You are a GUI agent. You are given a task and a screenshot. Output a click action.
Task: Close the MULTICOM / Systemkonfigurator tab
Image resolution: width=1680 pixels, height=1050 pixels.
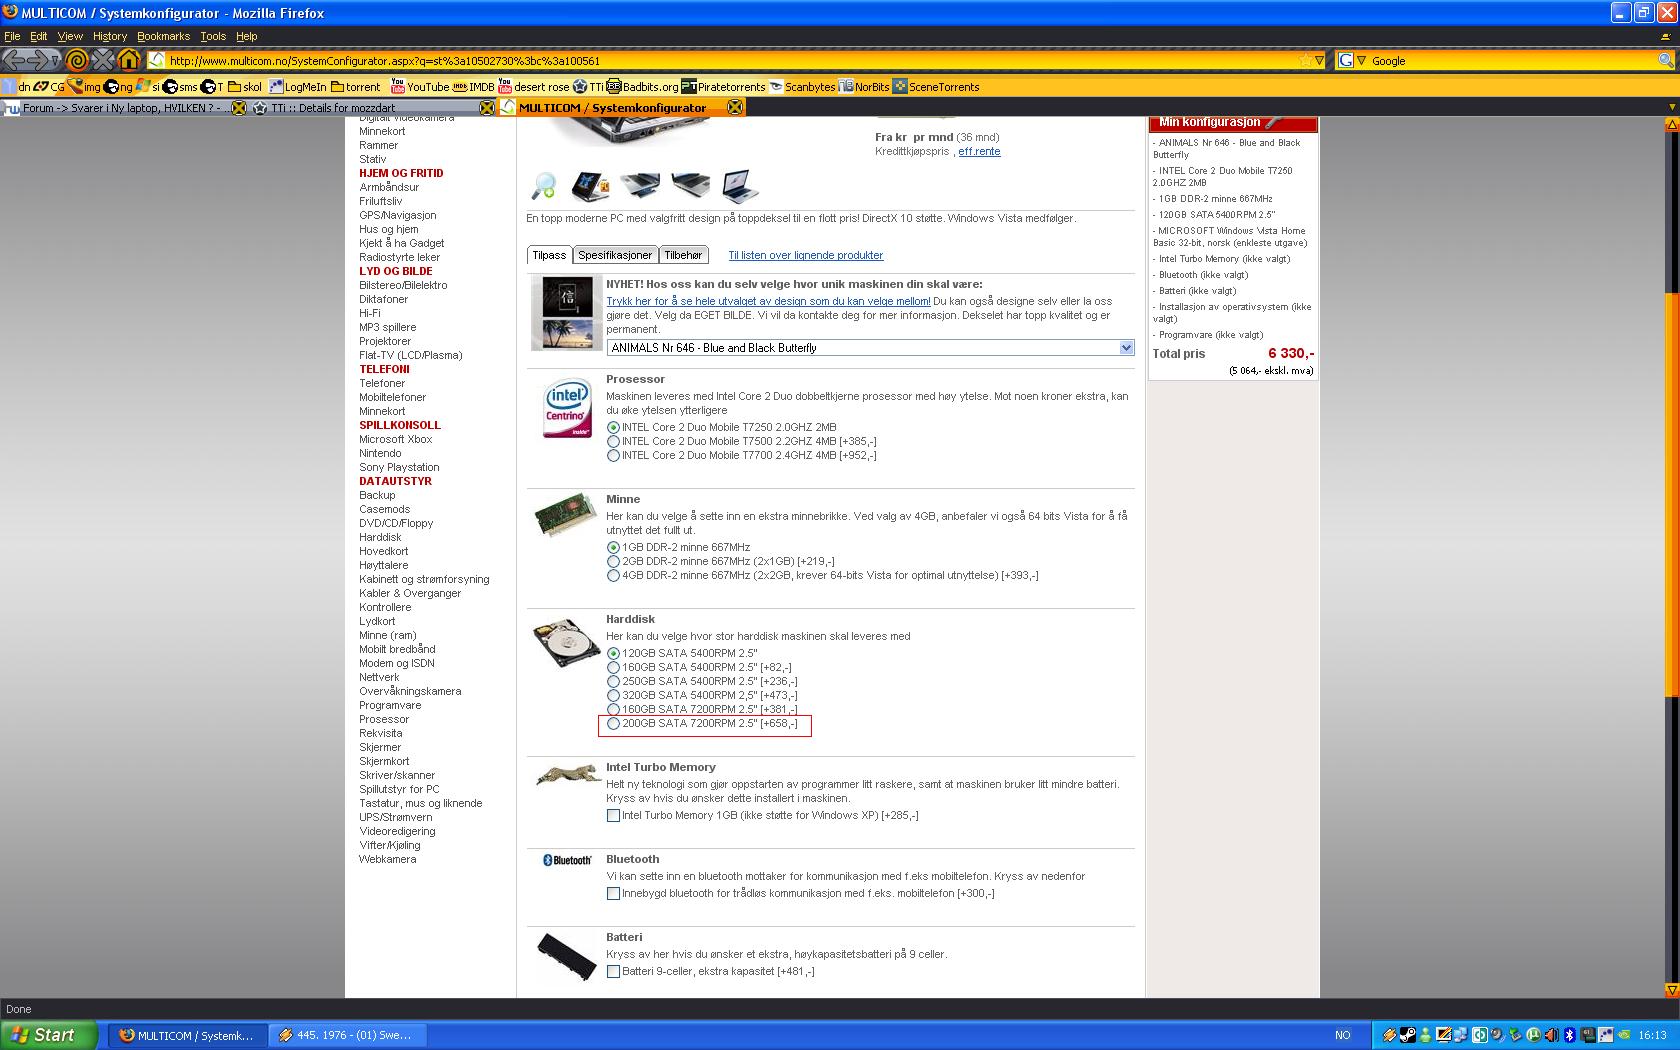[x=735, y=108]
